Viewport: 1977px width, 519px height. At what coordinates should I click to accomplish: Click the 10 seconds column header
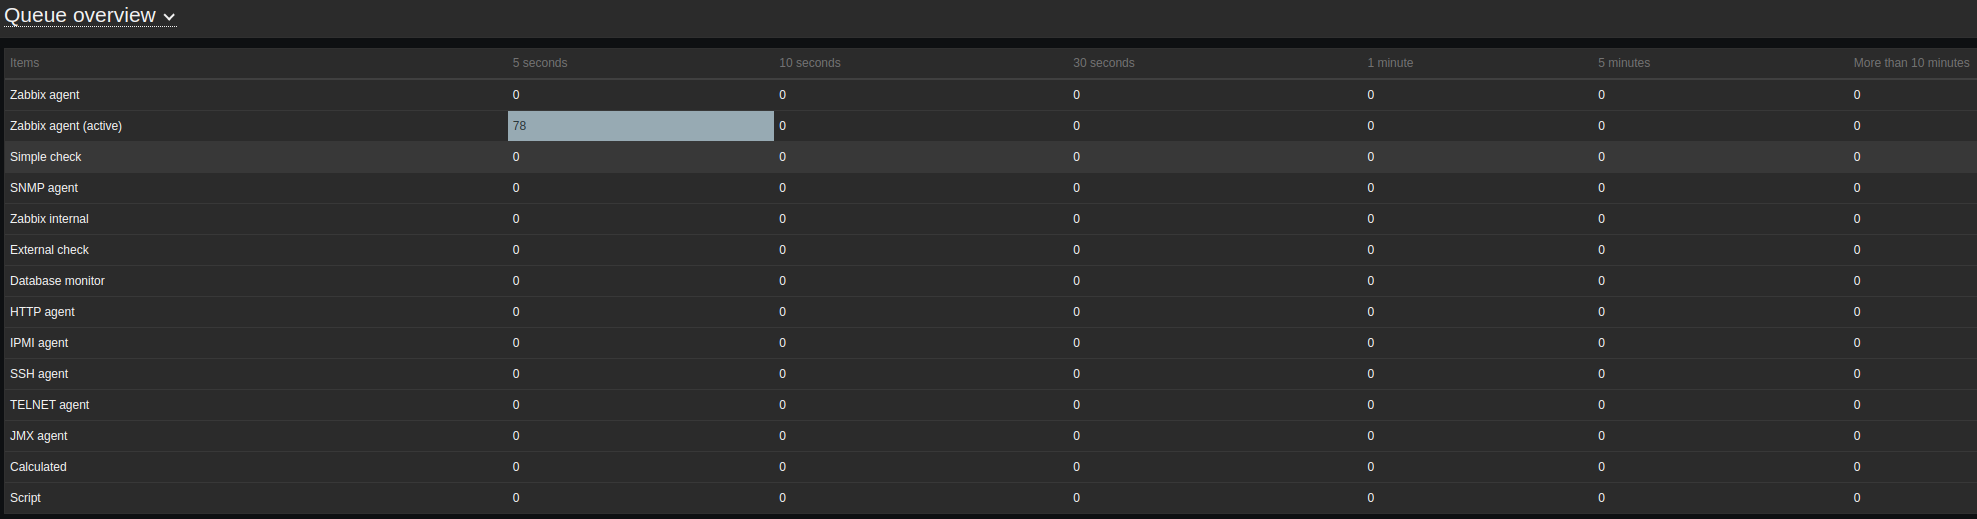pyautogui.click(x=810, y=63)
